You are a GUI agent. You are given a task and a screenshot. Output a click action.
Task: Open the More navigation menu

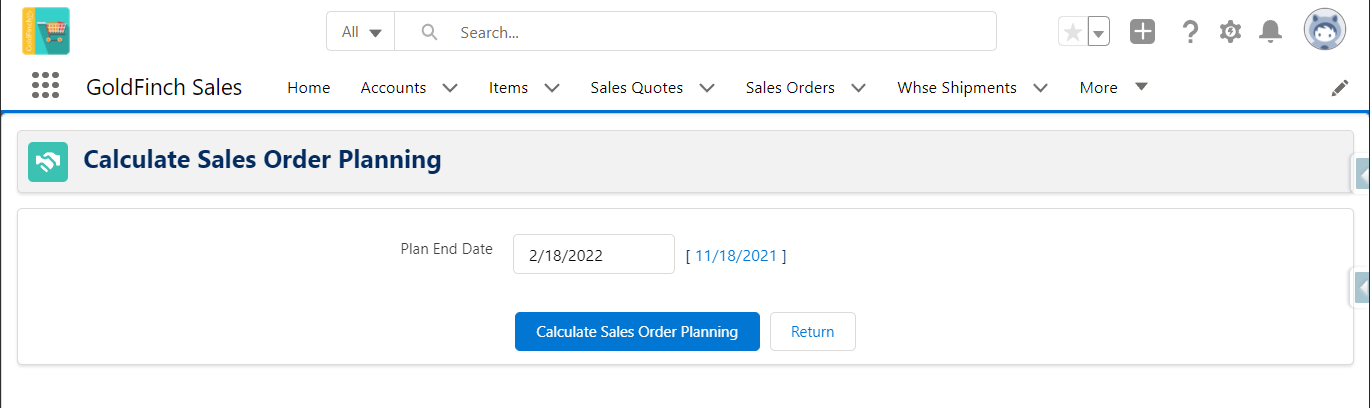[x=1113, y=88]
